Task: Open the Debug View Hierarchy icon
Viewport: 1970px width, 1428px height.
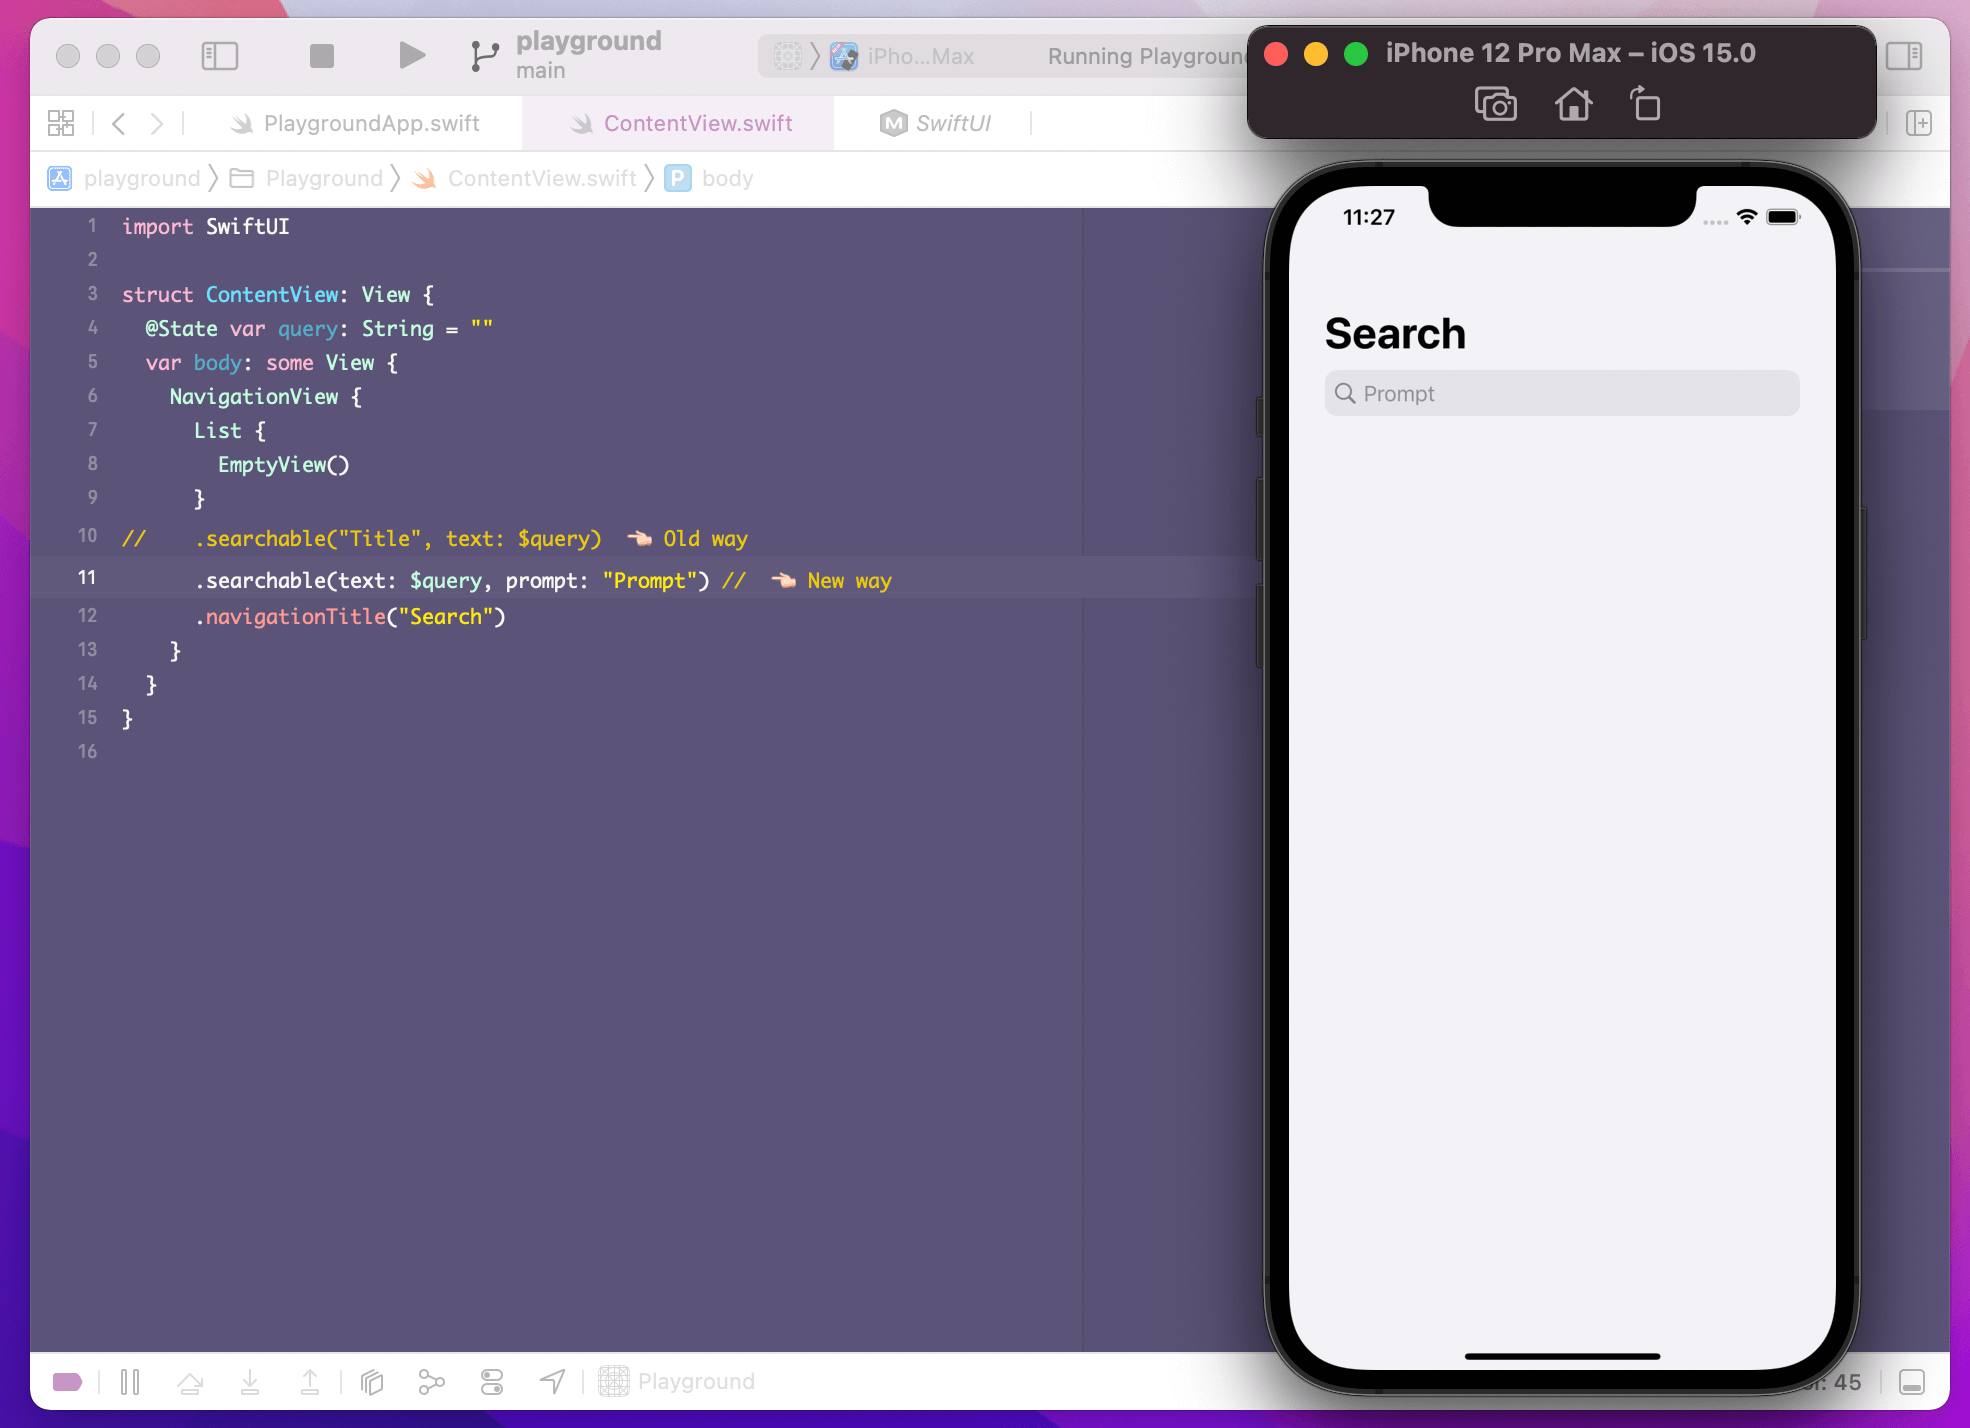Action: coord(372,1382)
